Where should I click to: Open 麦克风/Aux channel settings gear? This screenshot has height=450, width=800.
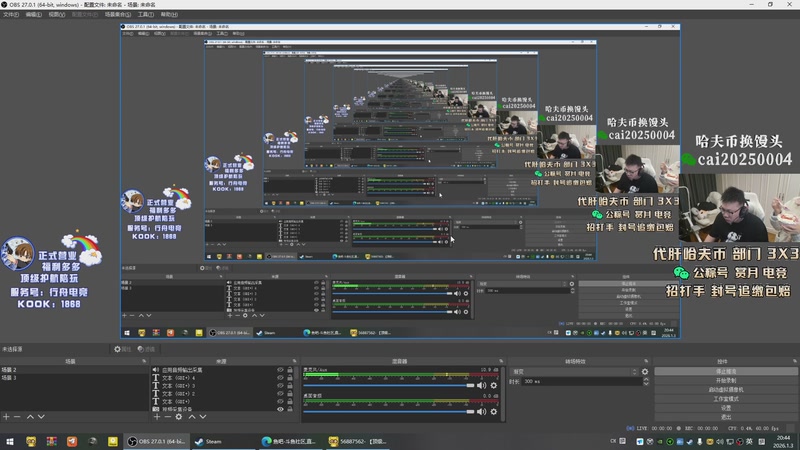[493, 385]
